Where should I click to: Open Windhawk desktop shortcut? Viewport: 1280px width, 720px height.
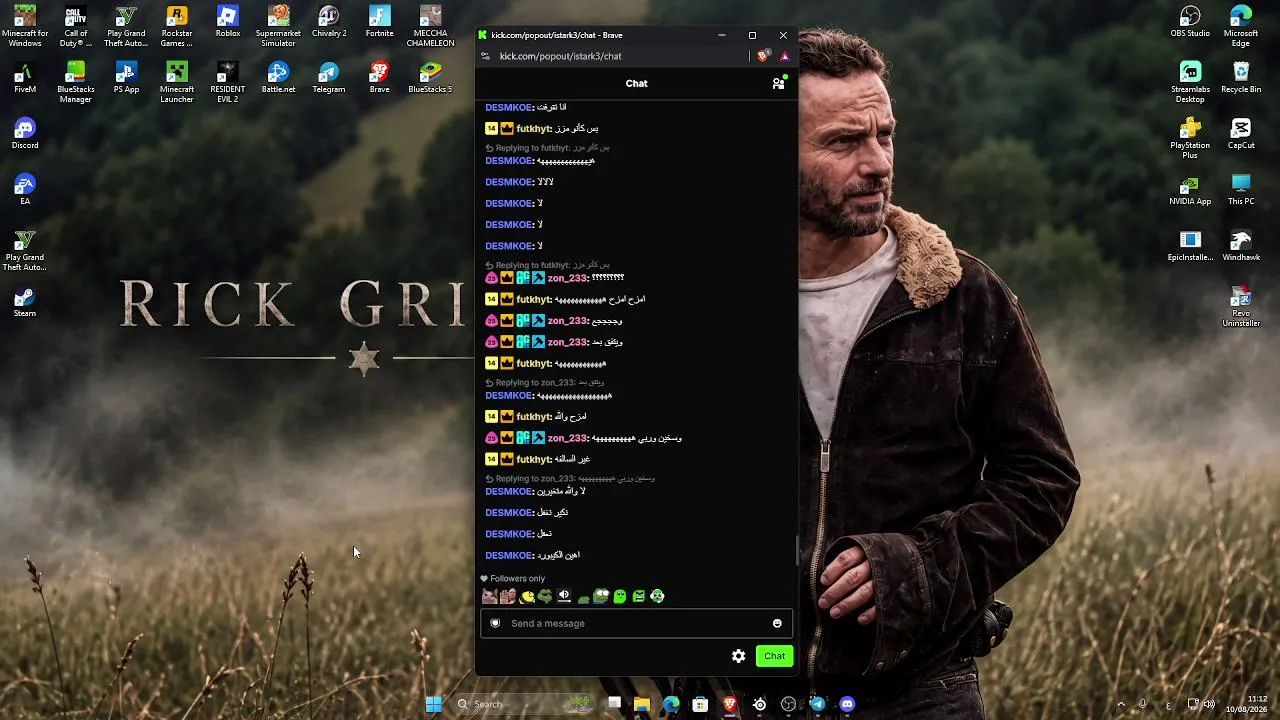point(1241,246)
